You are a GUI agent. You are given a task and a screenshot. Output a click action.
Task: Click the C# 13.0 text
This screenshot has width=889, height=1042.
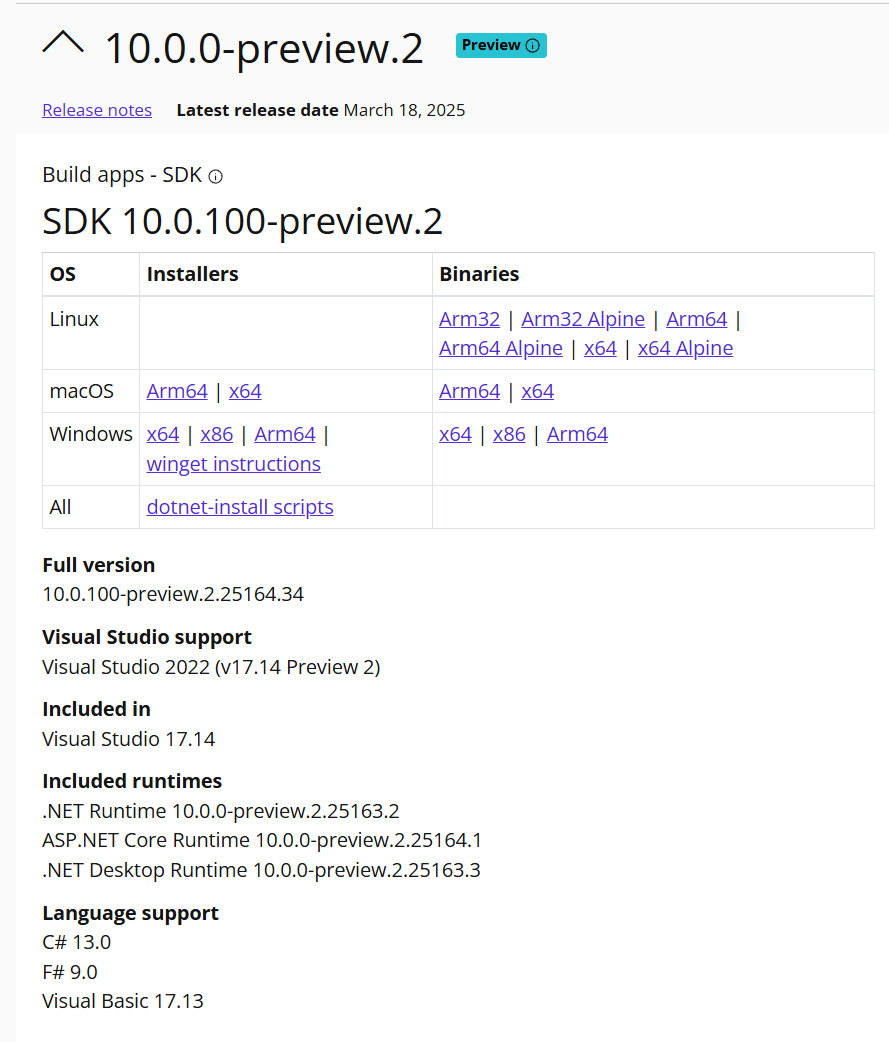pyautogui.click(x=76, y=942)
